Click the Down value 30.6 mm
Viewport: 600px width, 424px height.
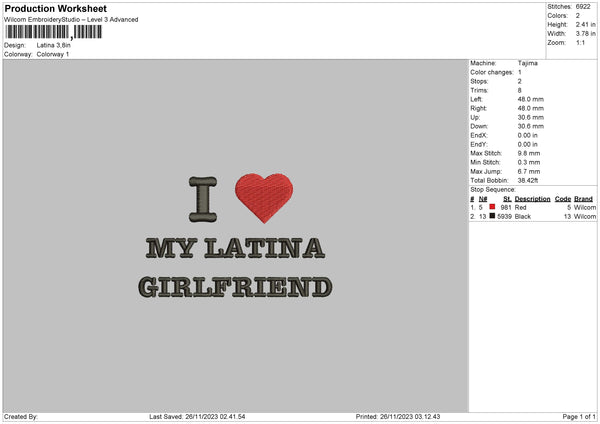click(x=531, y=126)
